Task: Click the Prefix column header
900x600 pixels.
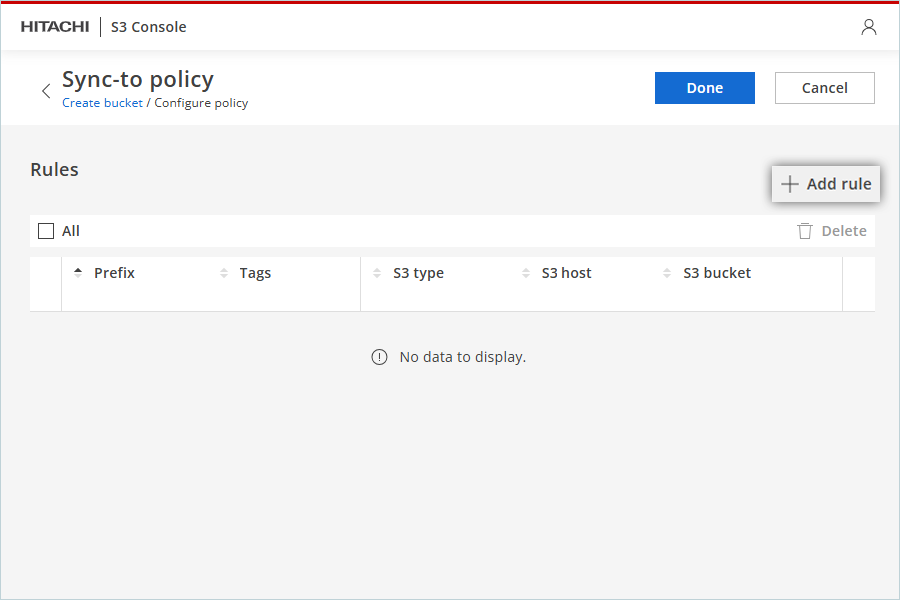Action: pyautogui.click(x=114, y=273)
